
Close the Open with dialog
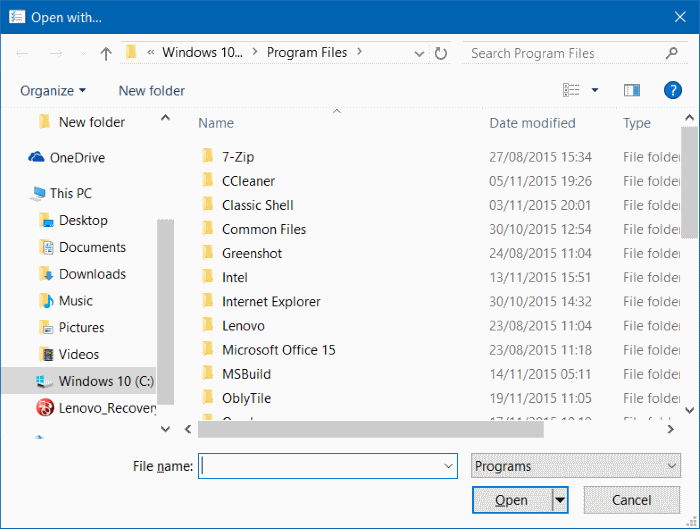(x=680, y=17)
